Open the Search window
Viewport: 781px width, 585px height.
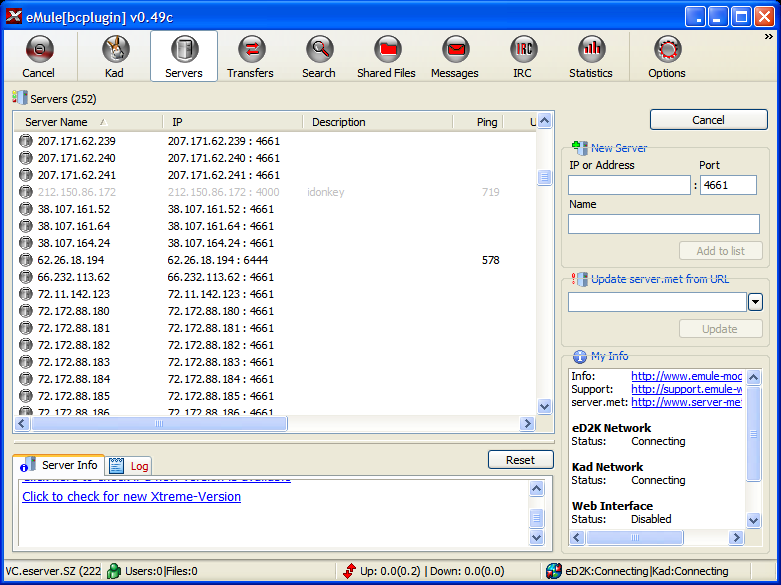tap(319, 56)
